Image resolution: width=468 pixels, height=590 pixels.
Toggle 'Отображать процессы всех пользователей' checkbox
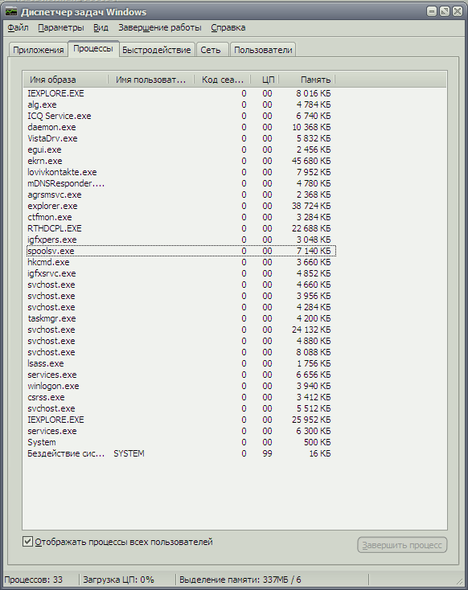(27, 542)
